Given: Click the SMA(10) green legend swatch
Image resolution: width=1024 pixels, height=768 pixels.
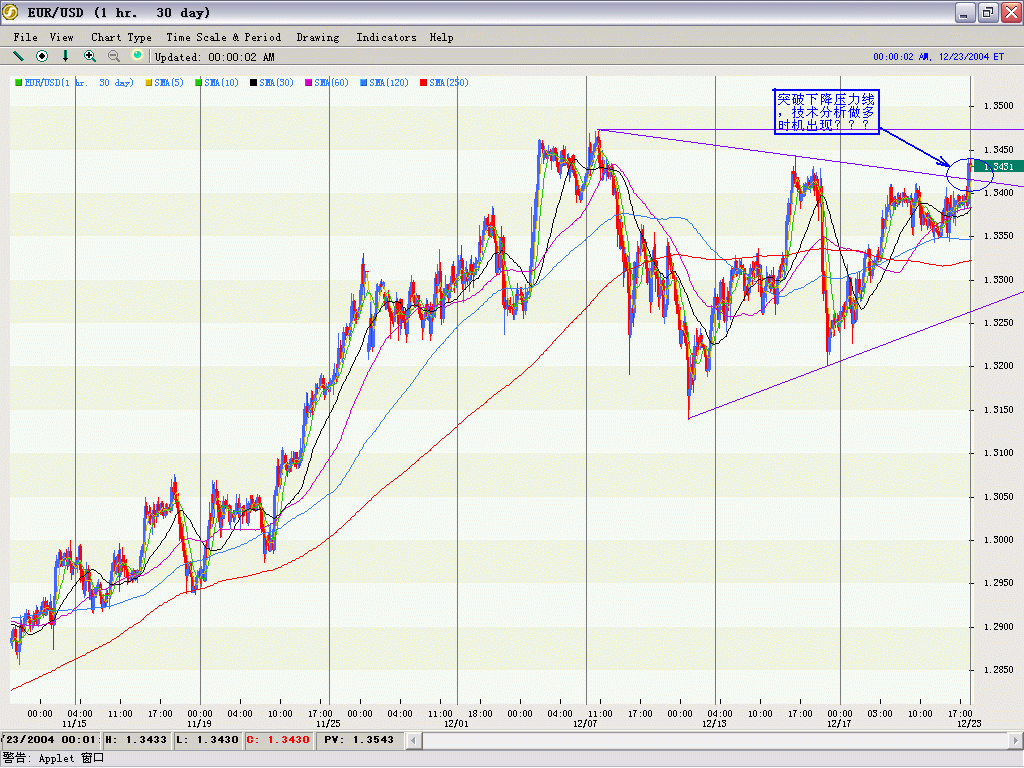Looking at the screenshot, I should pyautogui.click(x=199, y=82).
